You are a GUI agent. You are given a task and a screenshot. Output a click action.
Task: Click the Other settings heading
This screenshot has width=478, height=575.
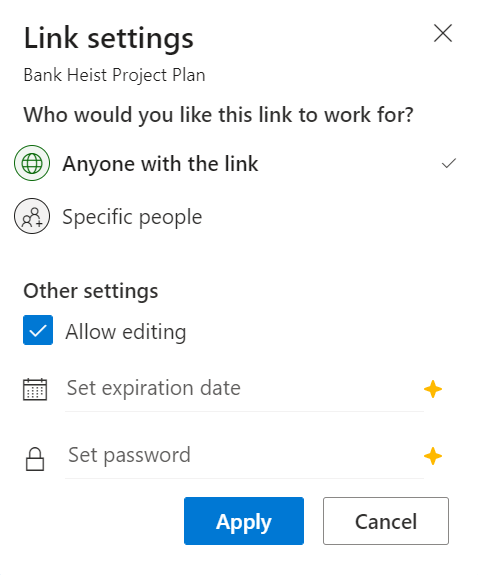[x=91, y=291]
